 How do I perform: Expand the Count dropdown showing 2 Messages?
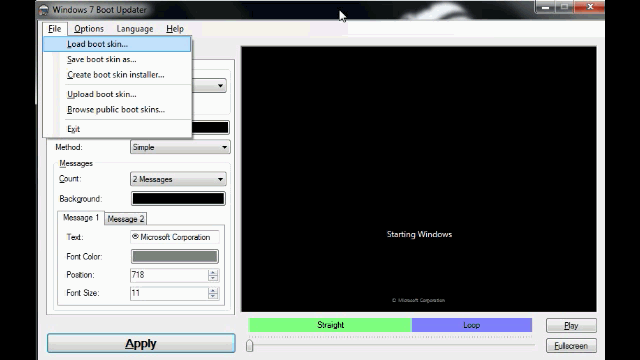coord(178,179)
